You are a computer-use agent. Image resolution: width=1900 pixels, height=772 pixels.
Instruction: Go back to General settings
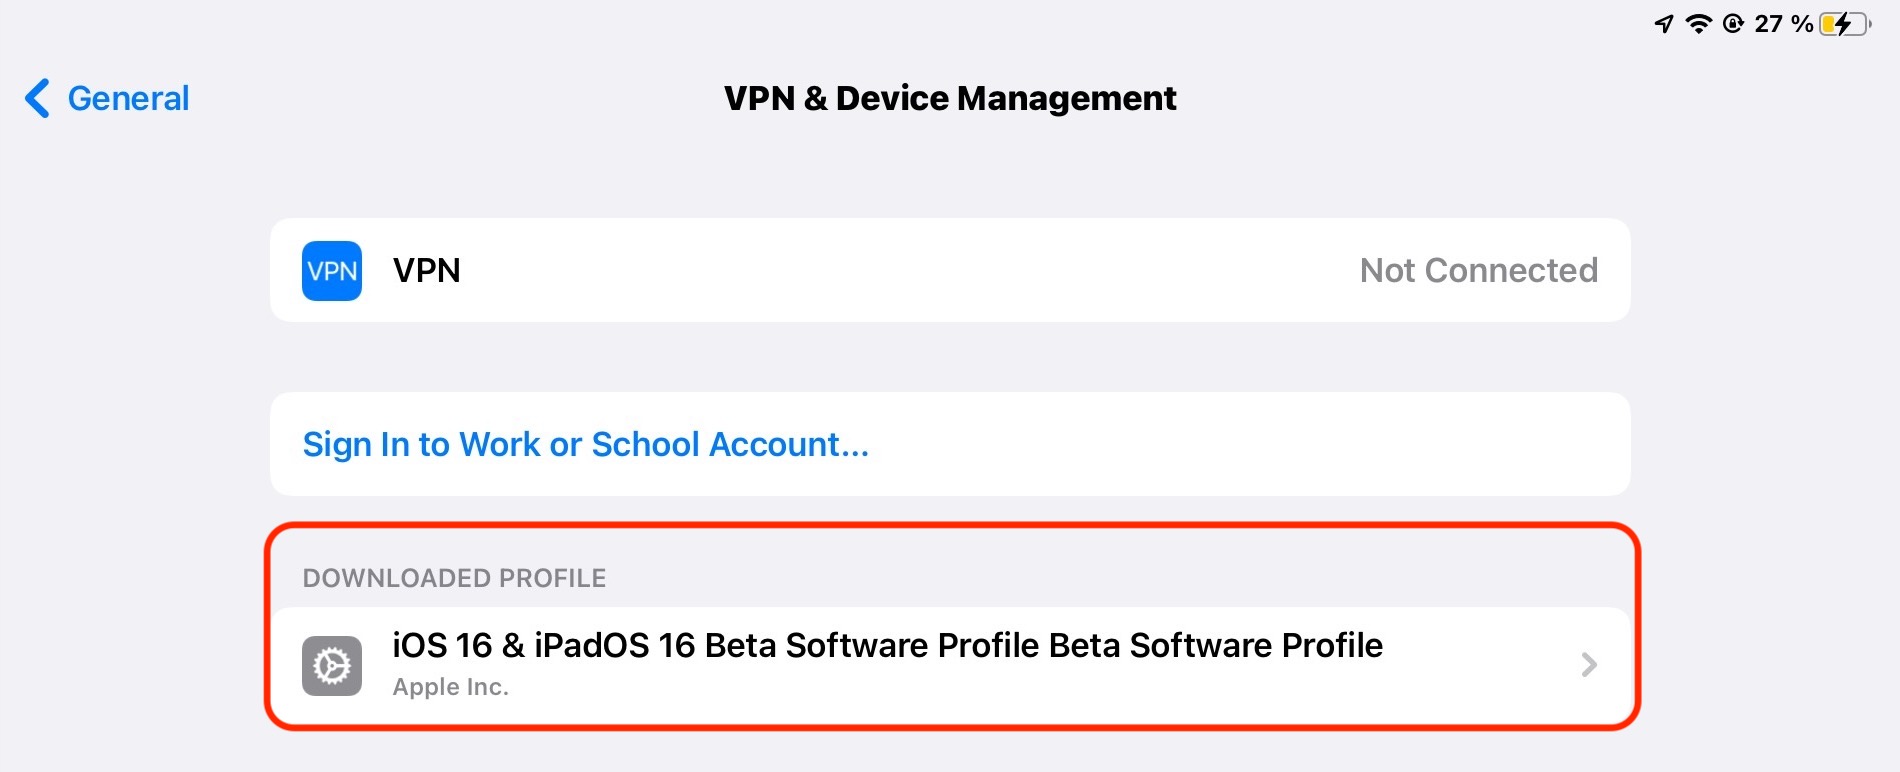click(108, 98)
